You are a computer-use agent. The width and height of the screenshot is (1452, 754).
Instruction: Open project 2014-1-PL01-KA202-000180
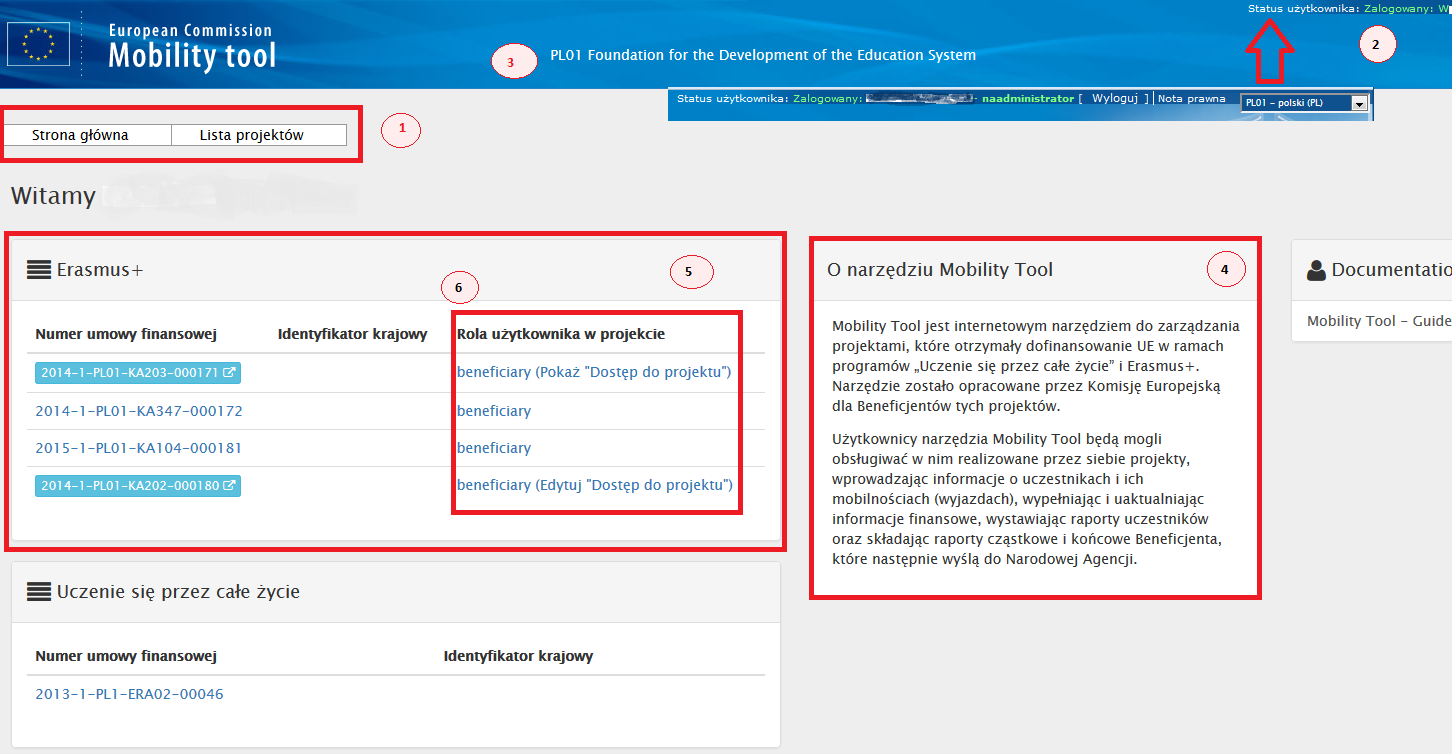tap(138, 486)
